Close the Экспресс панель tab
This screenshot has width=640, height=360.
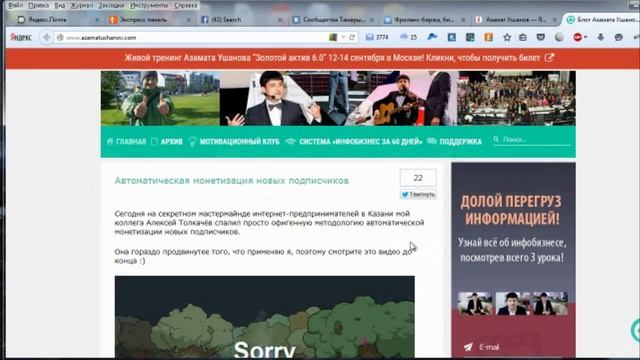coord(188,20)
